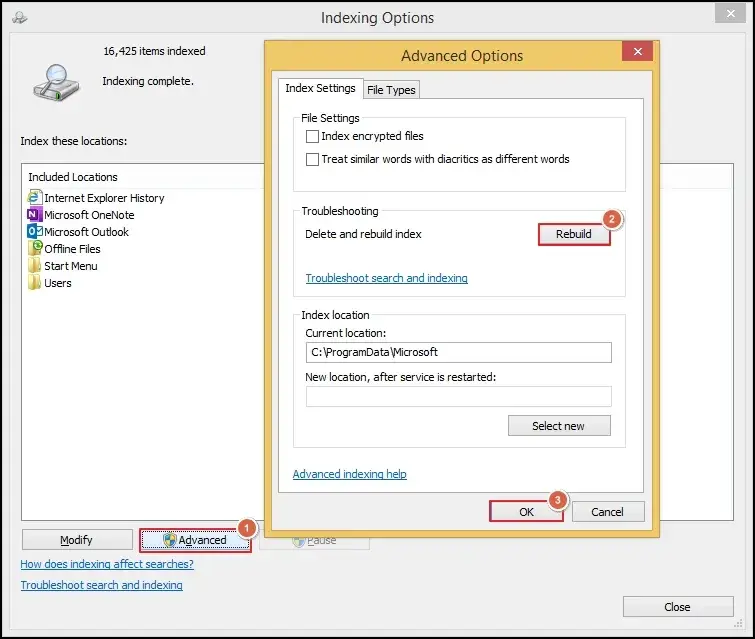
Task: Click the Indexing complete status text
Action: coord(148,81)
